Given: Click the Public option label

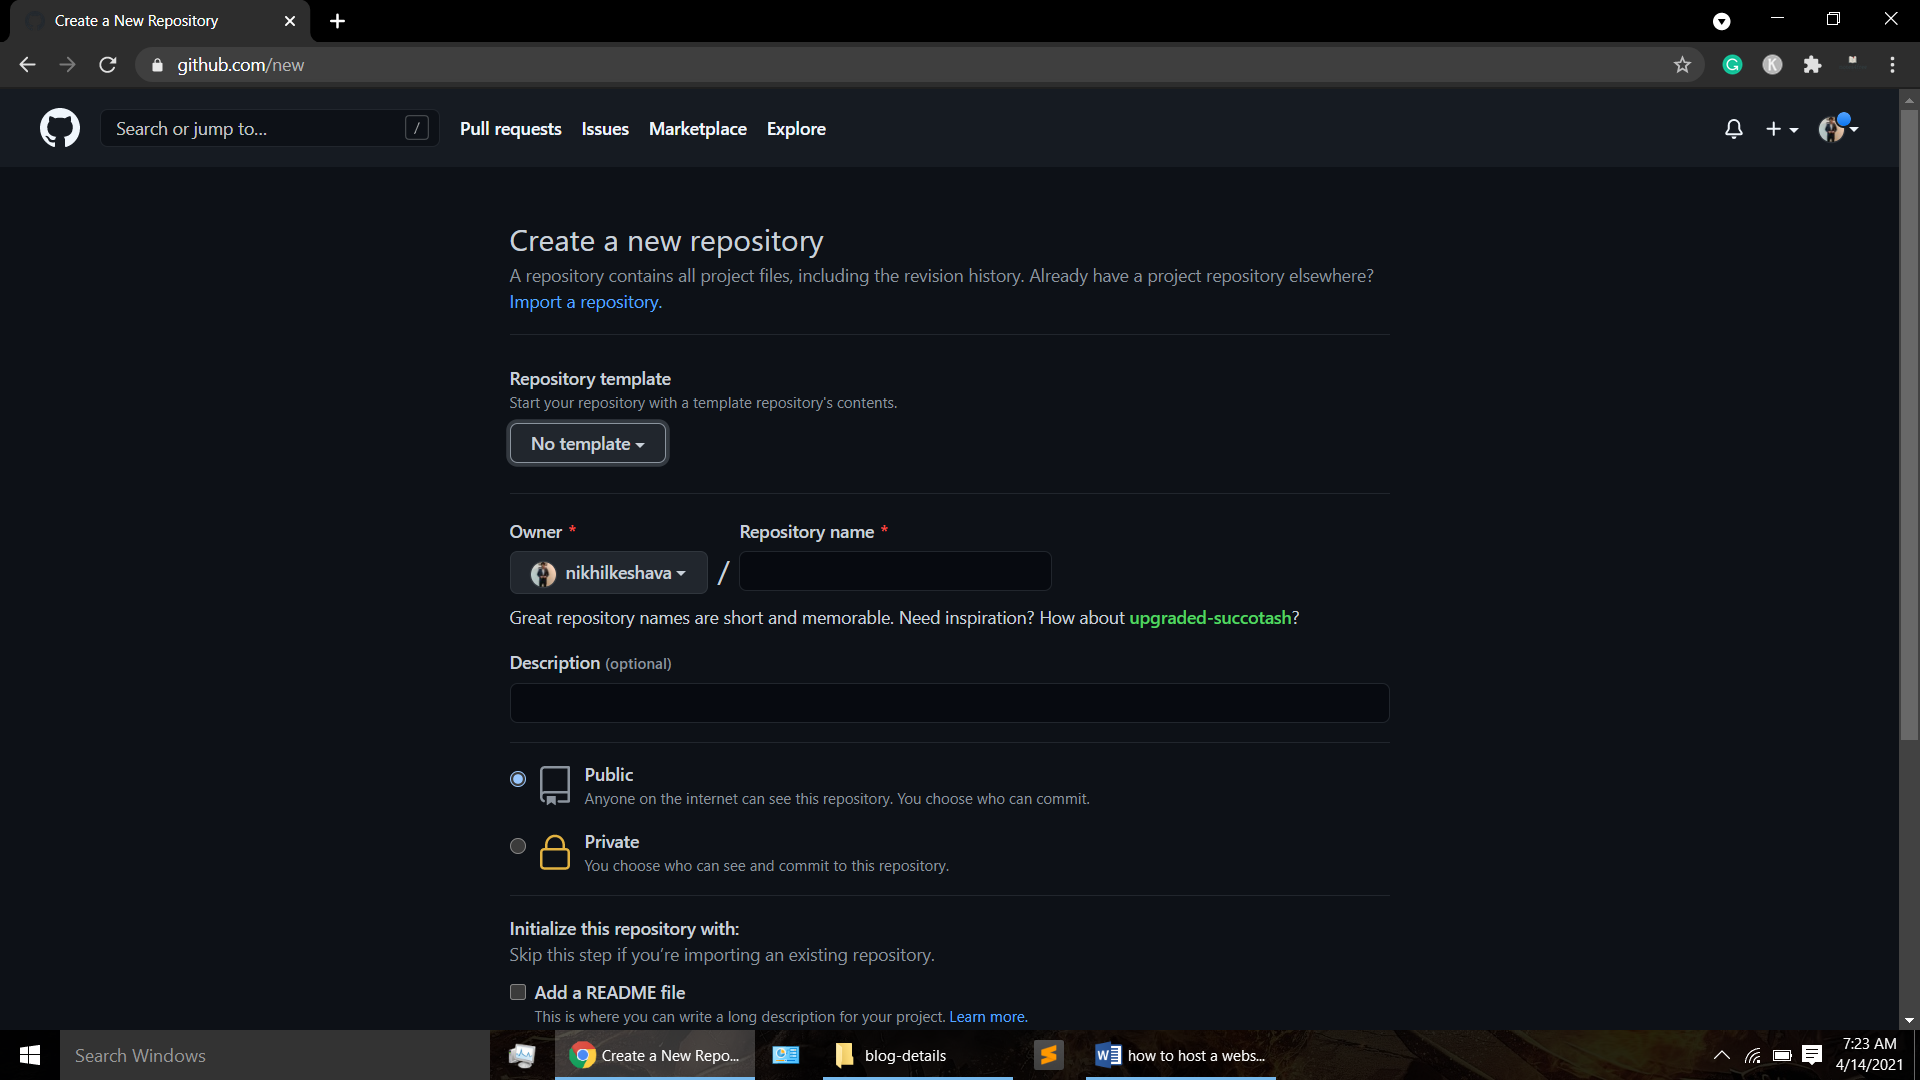Looking at the screenshot, I should 608,775.
